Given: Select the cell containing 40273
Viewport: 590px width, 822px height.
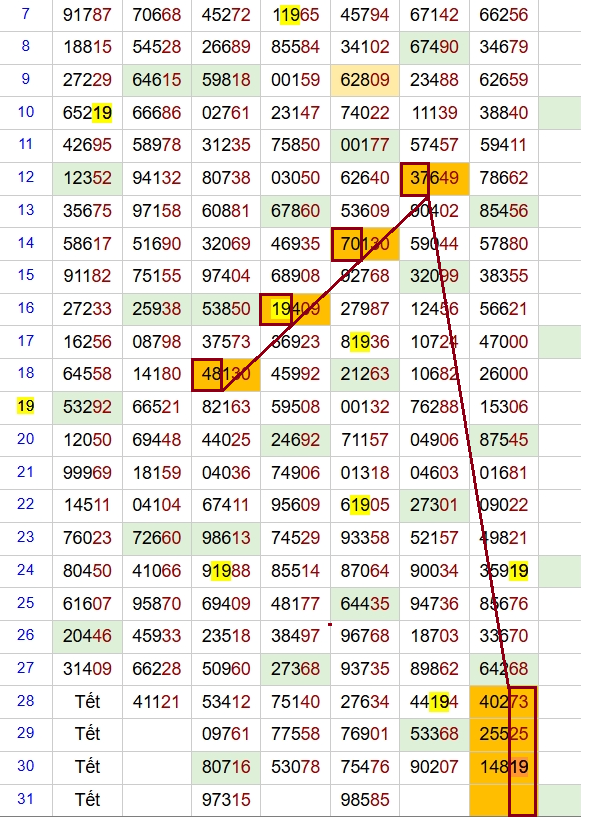Looking at the screenshot, I should (x=503, y=702).
